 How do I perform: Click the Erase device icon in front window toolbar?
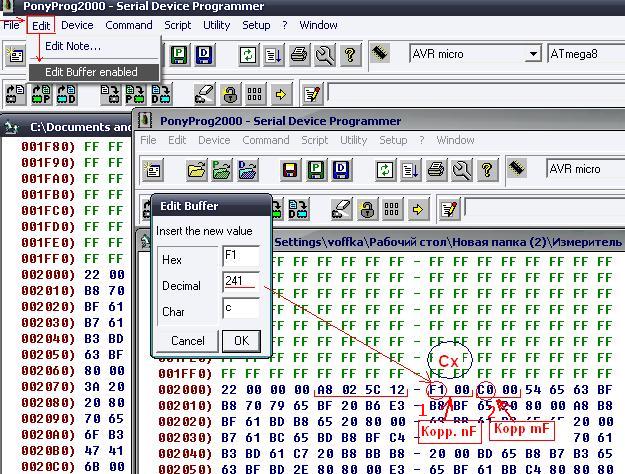point(341,210)
